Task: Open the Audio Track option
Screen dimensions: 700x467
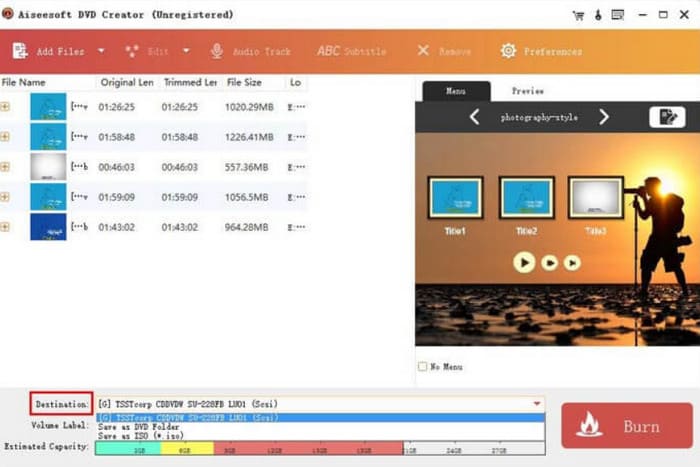Action: (250, 51)
